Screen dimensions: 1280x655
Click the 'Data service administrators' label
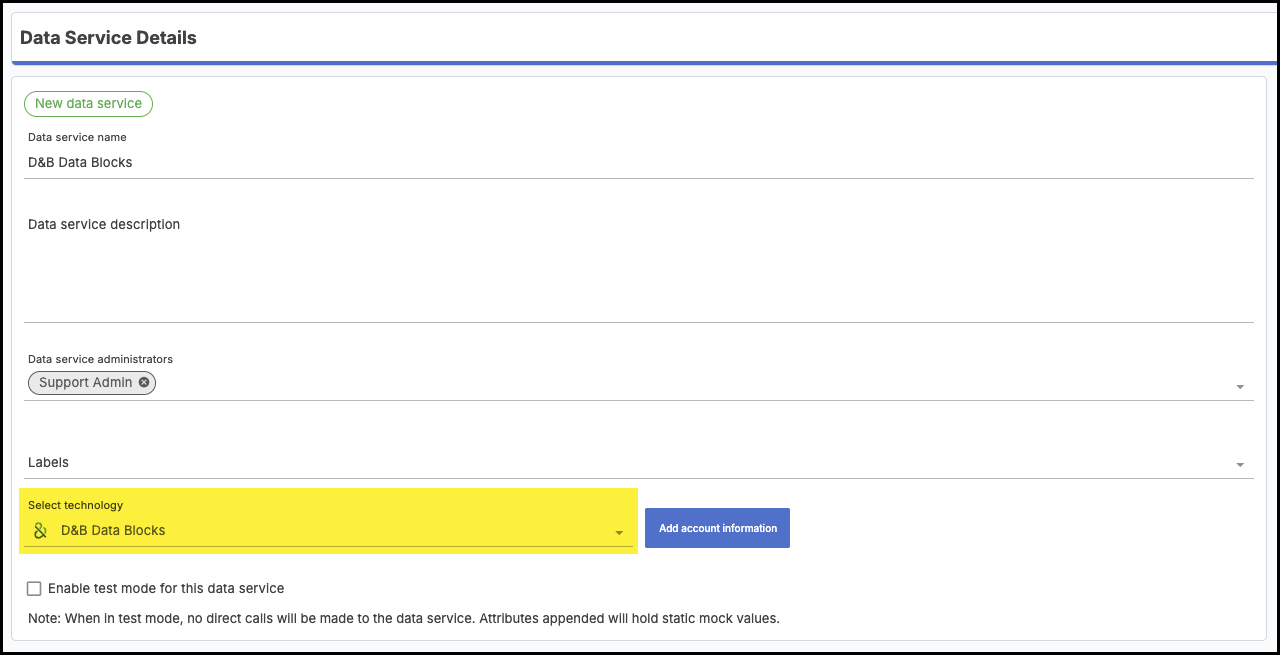(100, 359)
